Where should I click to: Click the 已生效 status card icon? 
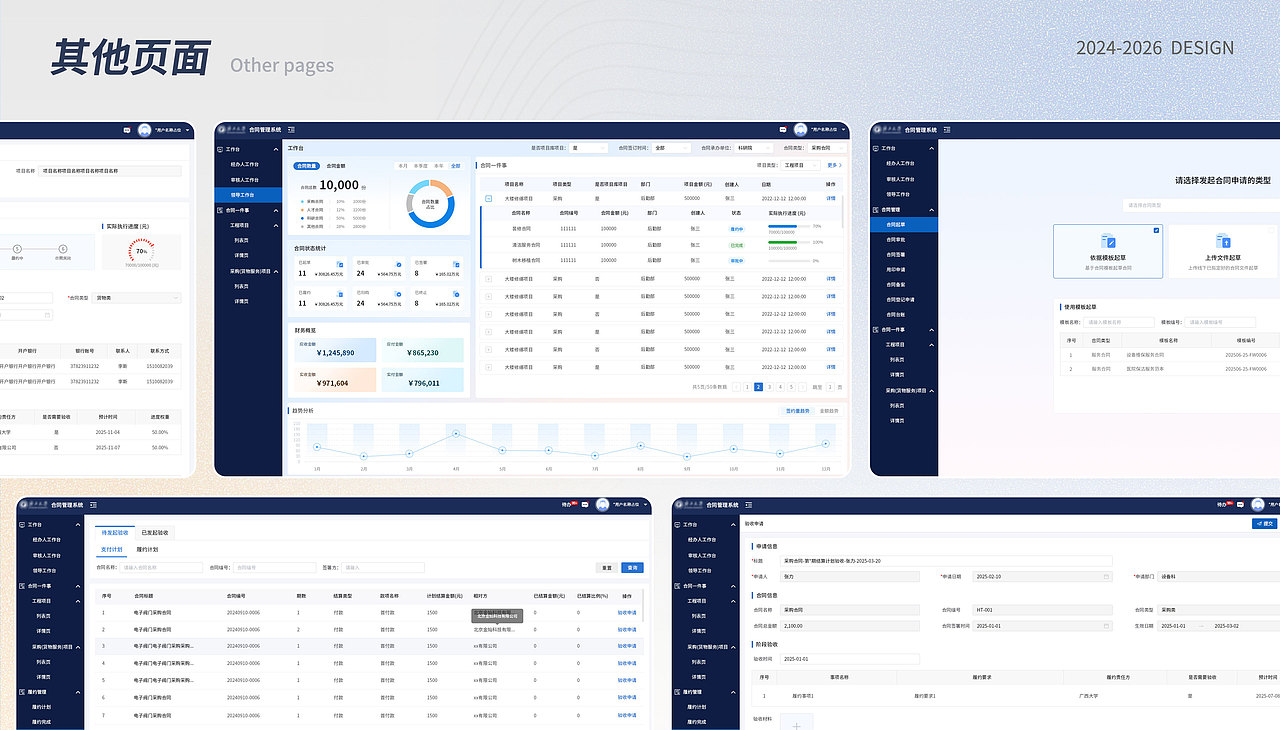point(456,264)
